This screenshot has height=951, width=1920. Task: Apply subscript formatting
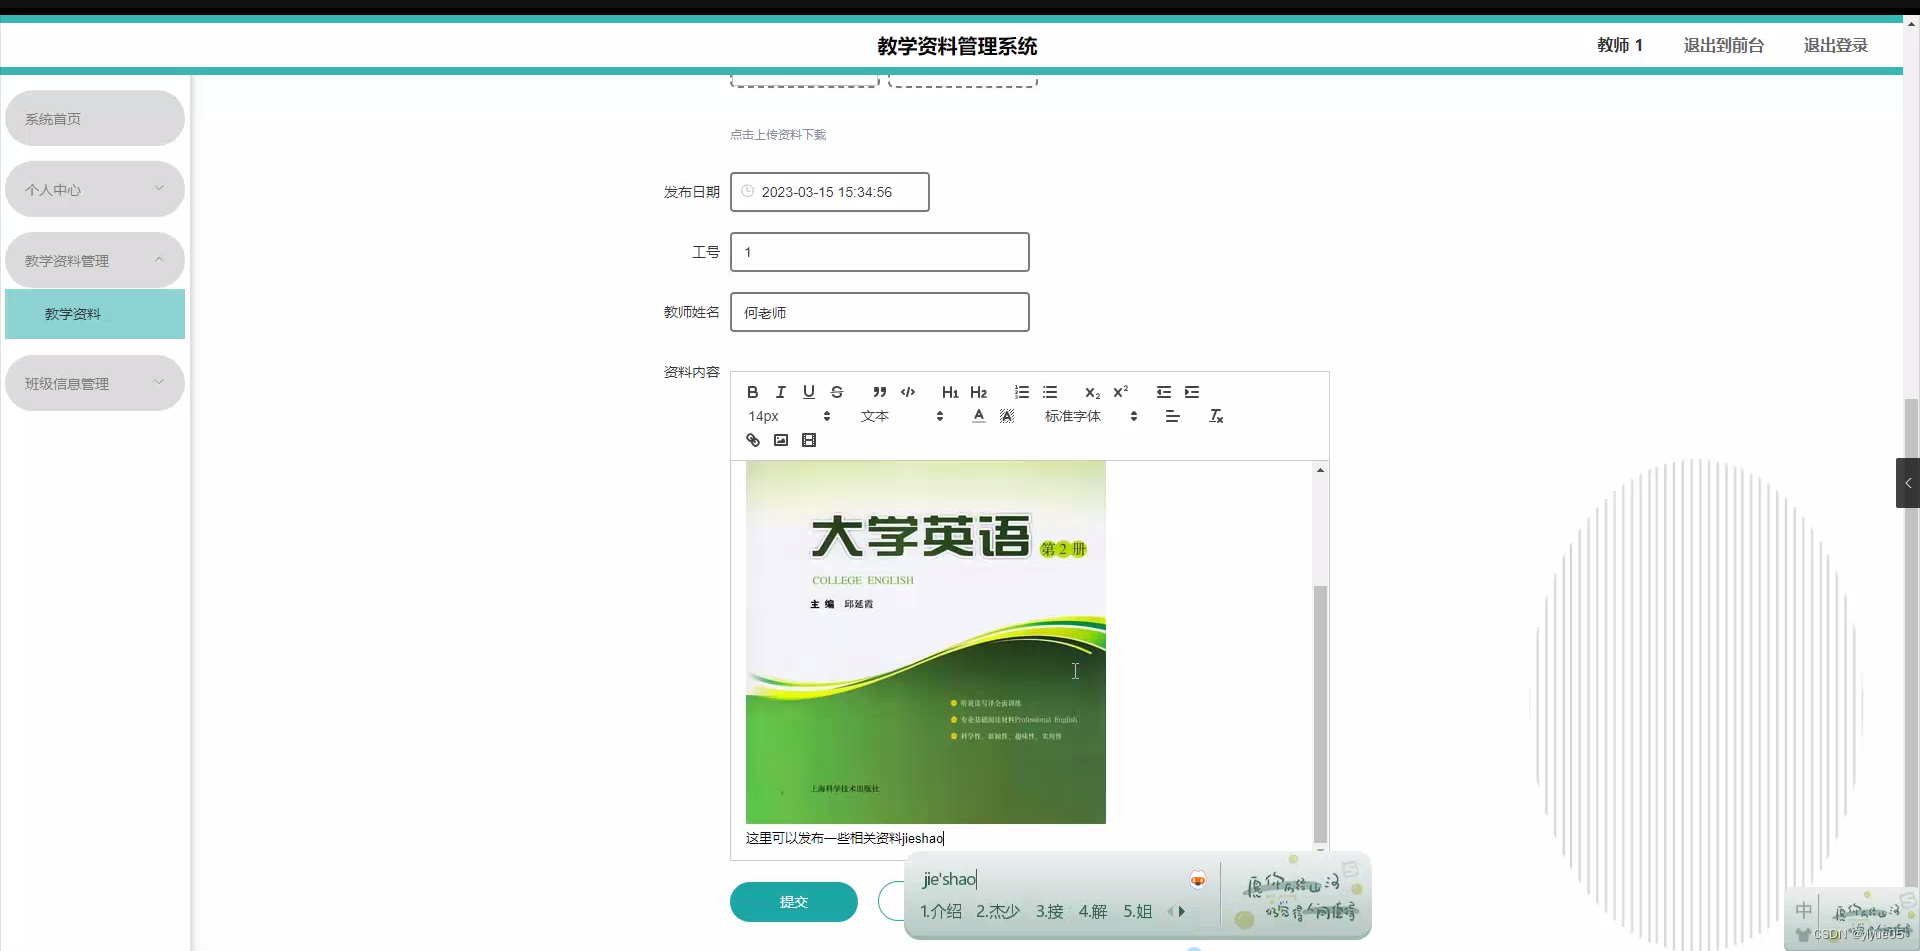coord(1093,392)
